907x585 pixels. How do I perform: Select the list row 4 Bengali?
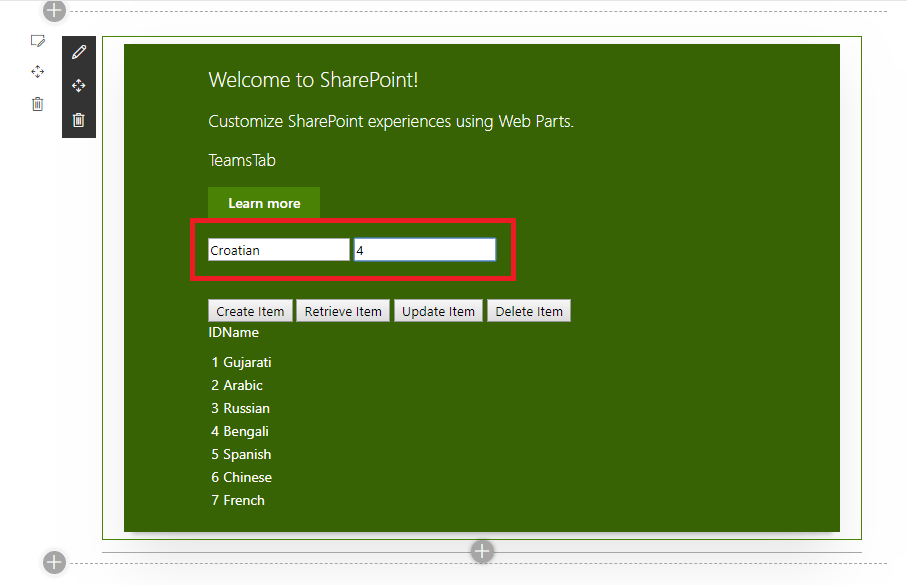[240, 432]
